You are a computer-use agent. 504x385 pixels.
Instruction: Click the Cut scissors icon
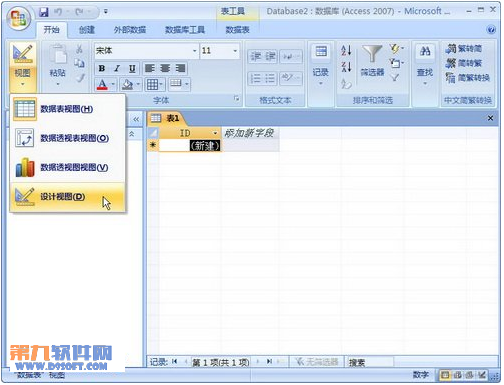pos(79,49)
